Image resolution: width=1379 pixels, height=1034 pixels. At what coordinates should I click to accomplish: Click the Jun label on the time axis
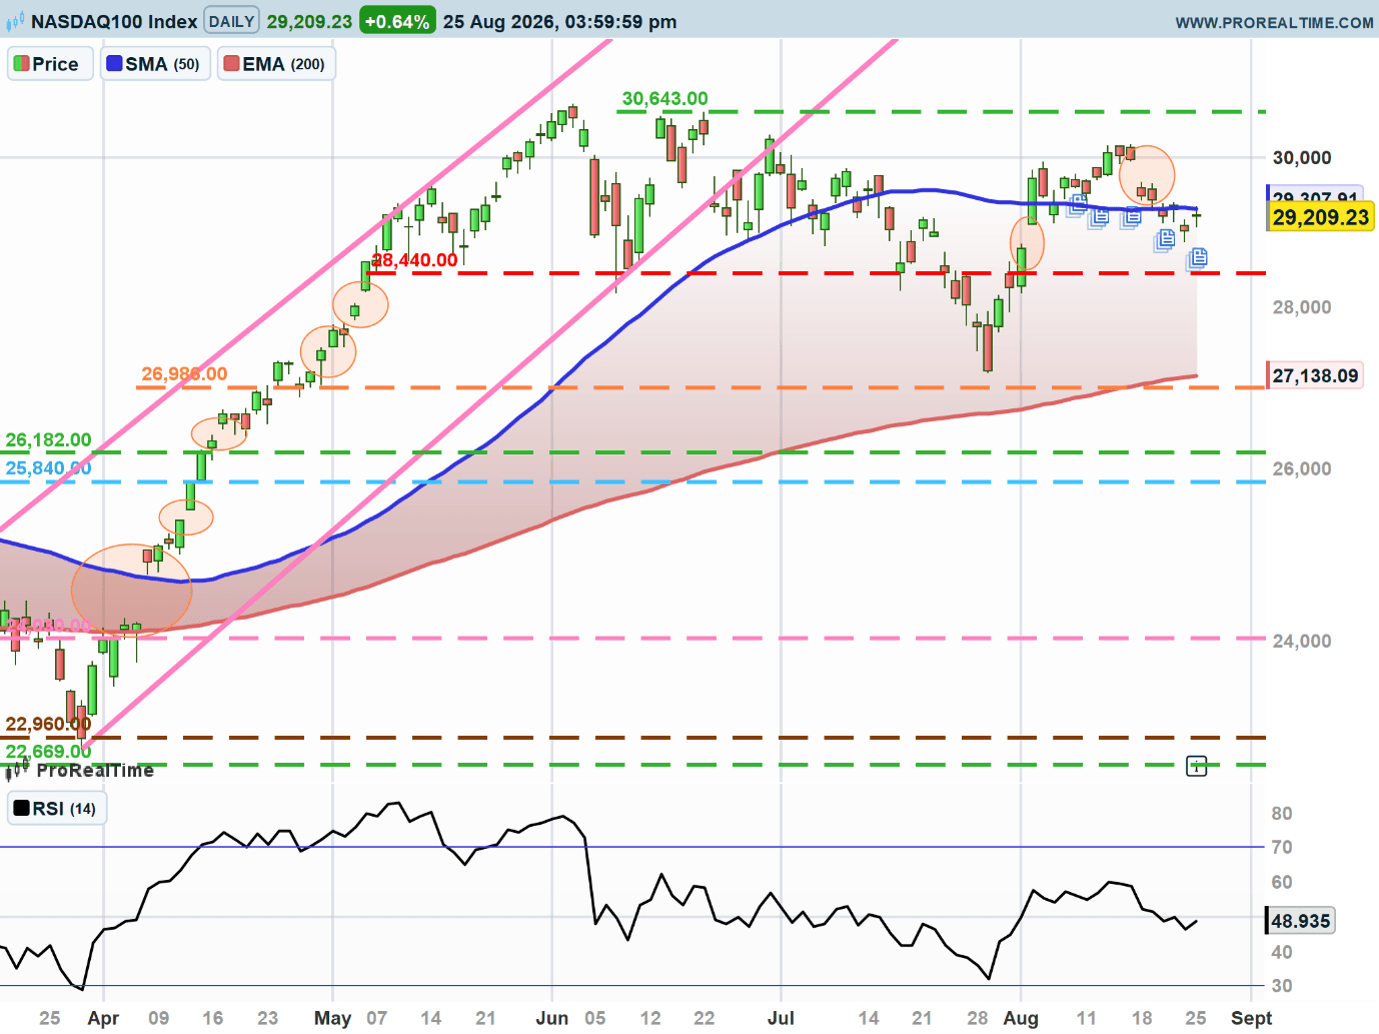coord(552,1018)
